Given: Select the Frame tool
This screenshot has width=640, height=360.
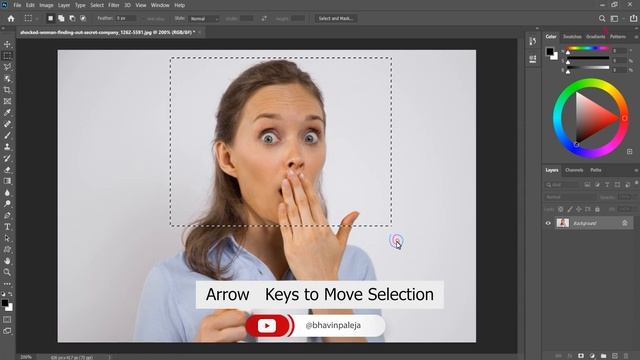Looking at the screenshot, I should click(x=7, y=101).
